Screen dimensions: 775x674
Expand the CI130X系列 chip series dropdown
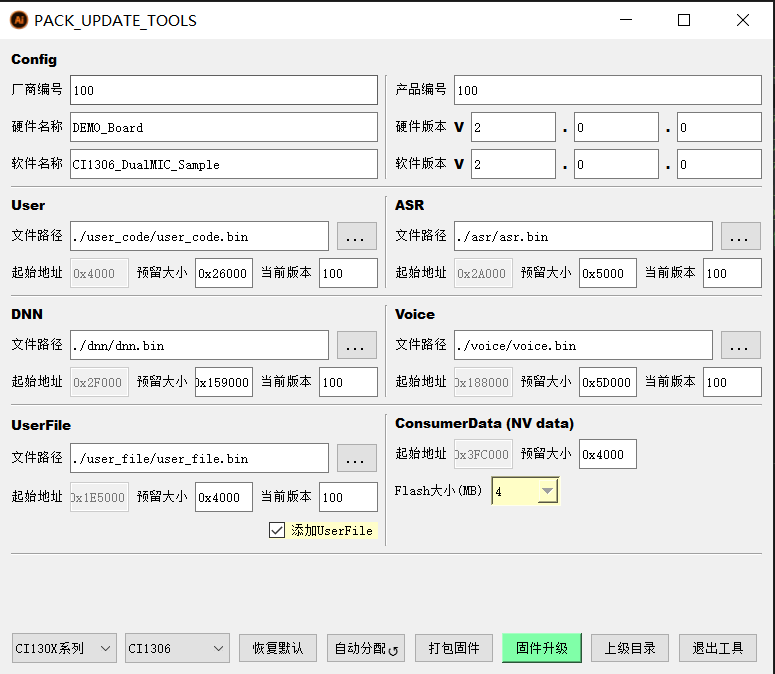[x=65, y=648]
